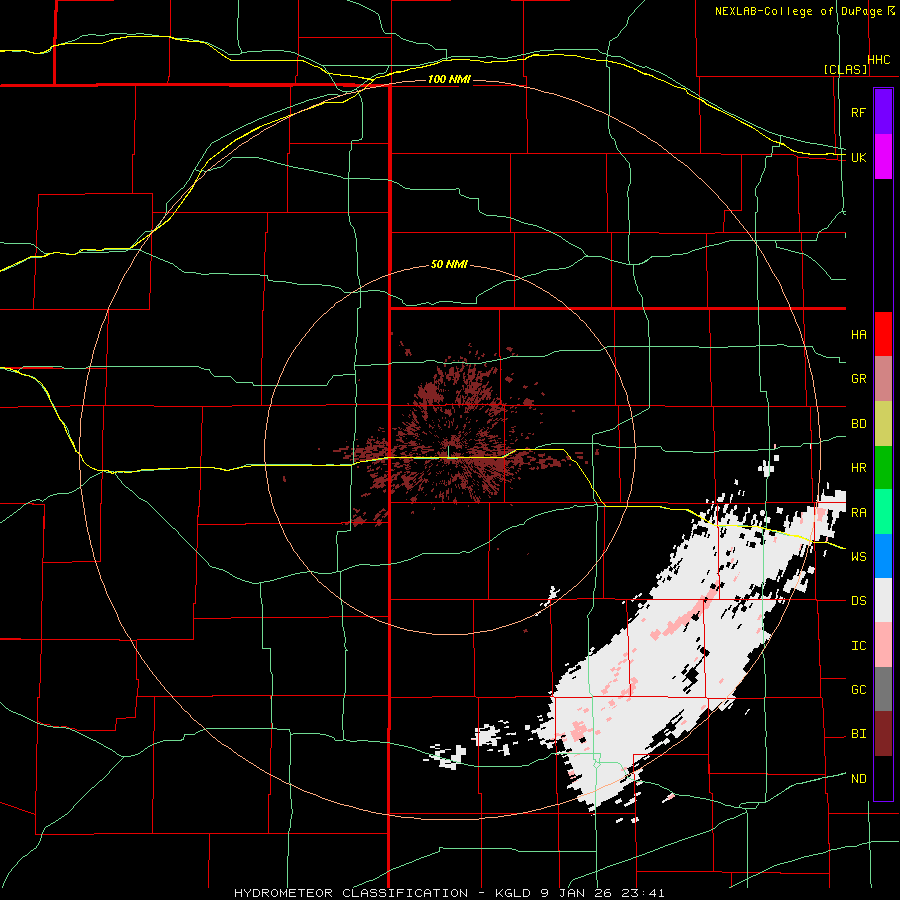The height and width of the screenshot is (900, 900).
Task: Click the BD legend label
Action: point(858,424)
